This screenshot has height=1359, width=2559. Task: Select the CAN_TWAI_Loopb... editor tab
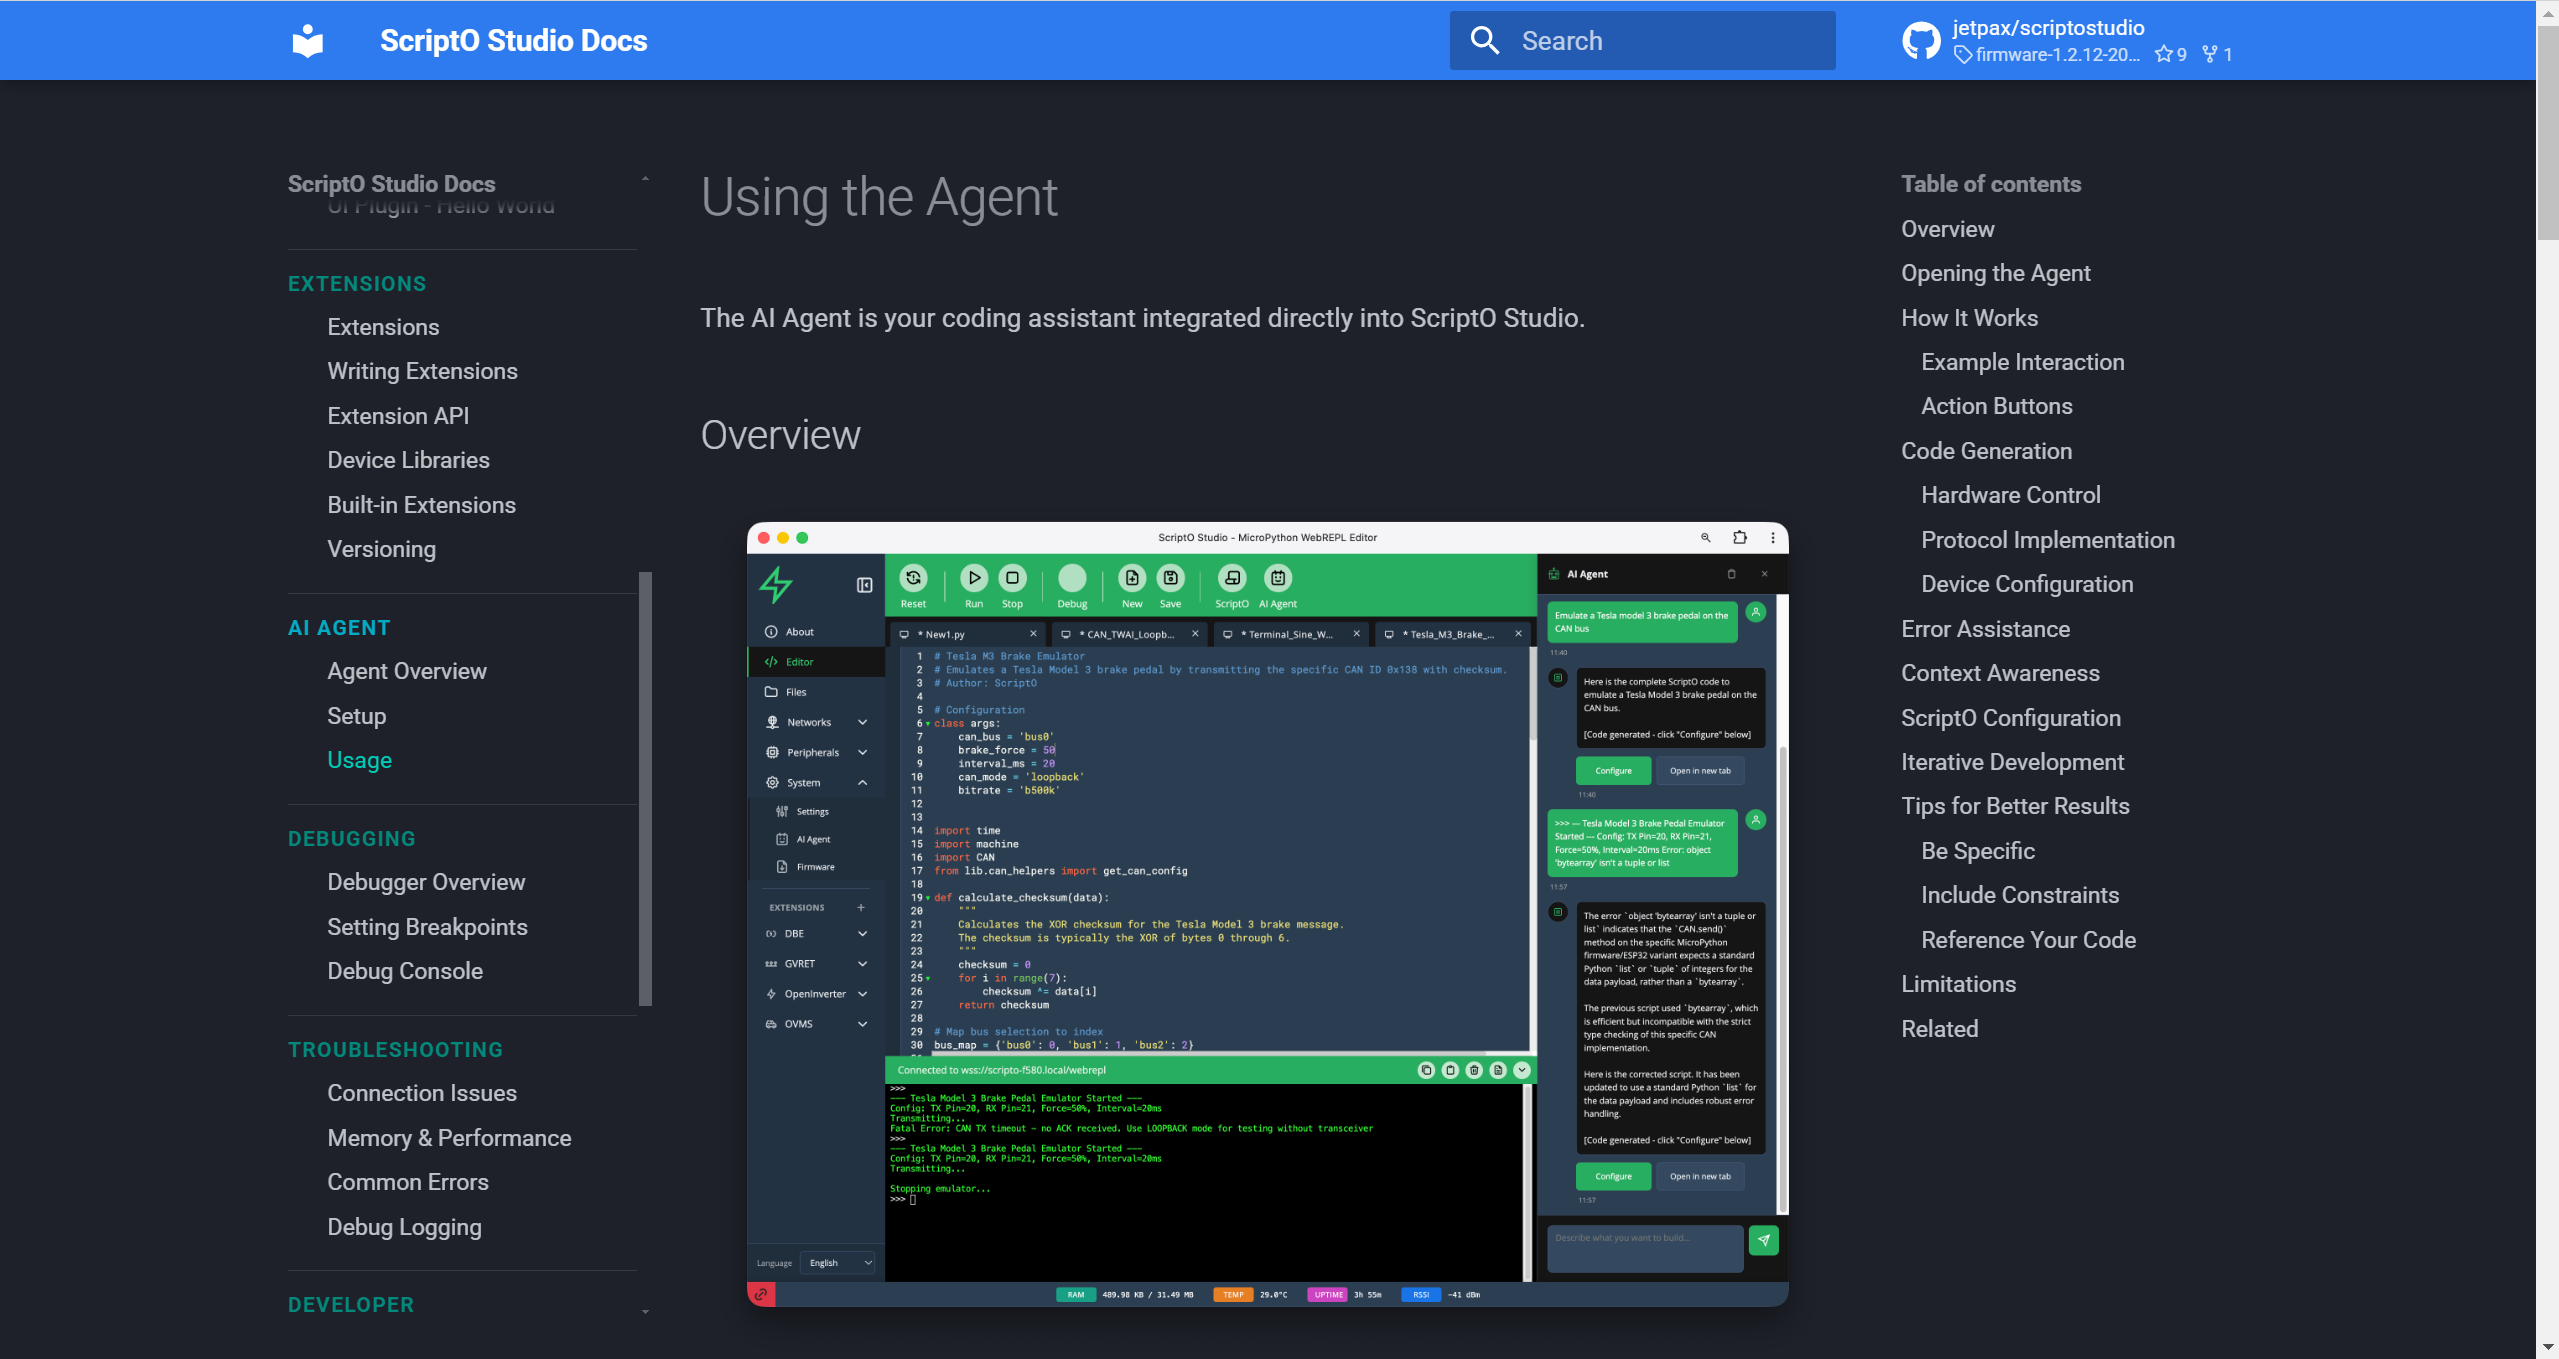(1127, 634)
